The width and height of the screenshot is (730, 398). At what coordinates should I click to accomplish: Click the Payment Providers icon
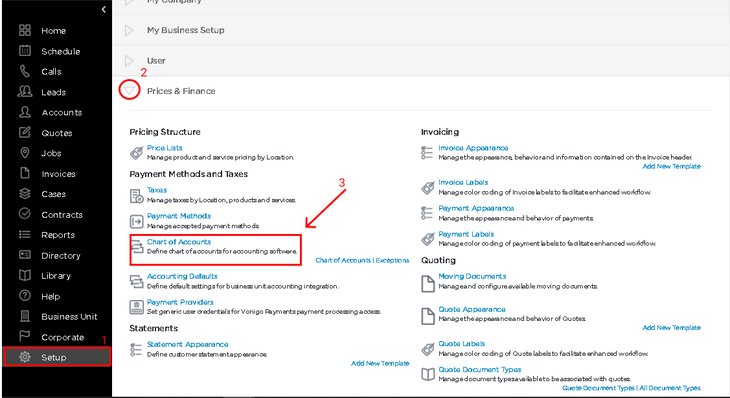click(136, 307)
